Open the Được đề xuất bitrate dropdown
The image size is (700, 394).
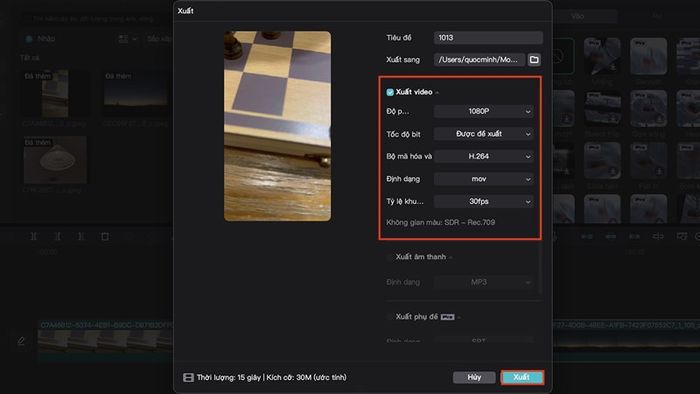click(x=483, y=134)
